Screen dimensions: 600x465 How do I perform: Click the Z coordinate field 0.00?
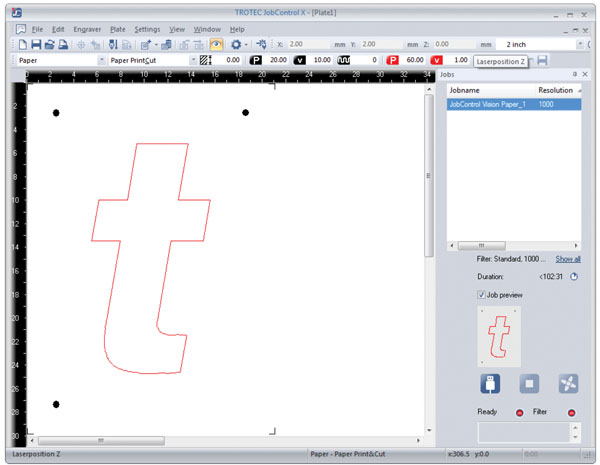tap(453, 44)
